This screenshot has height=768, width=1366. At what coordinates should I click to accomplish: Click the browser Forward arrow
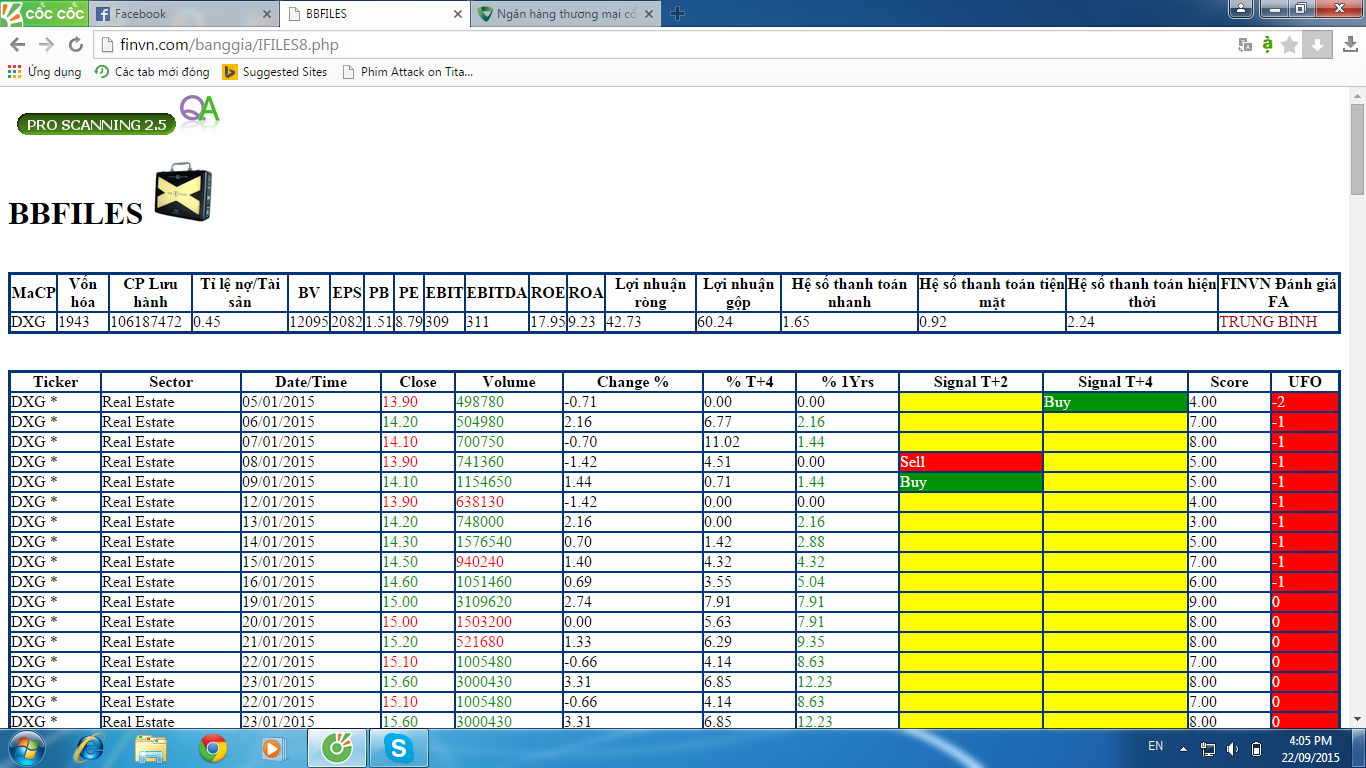pyautogui.click(x=46, y=45)
